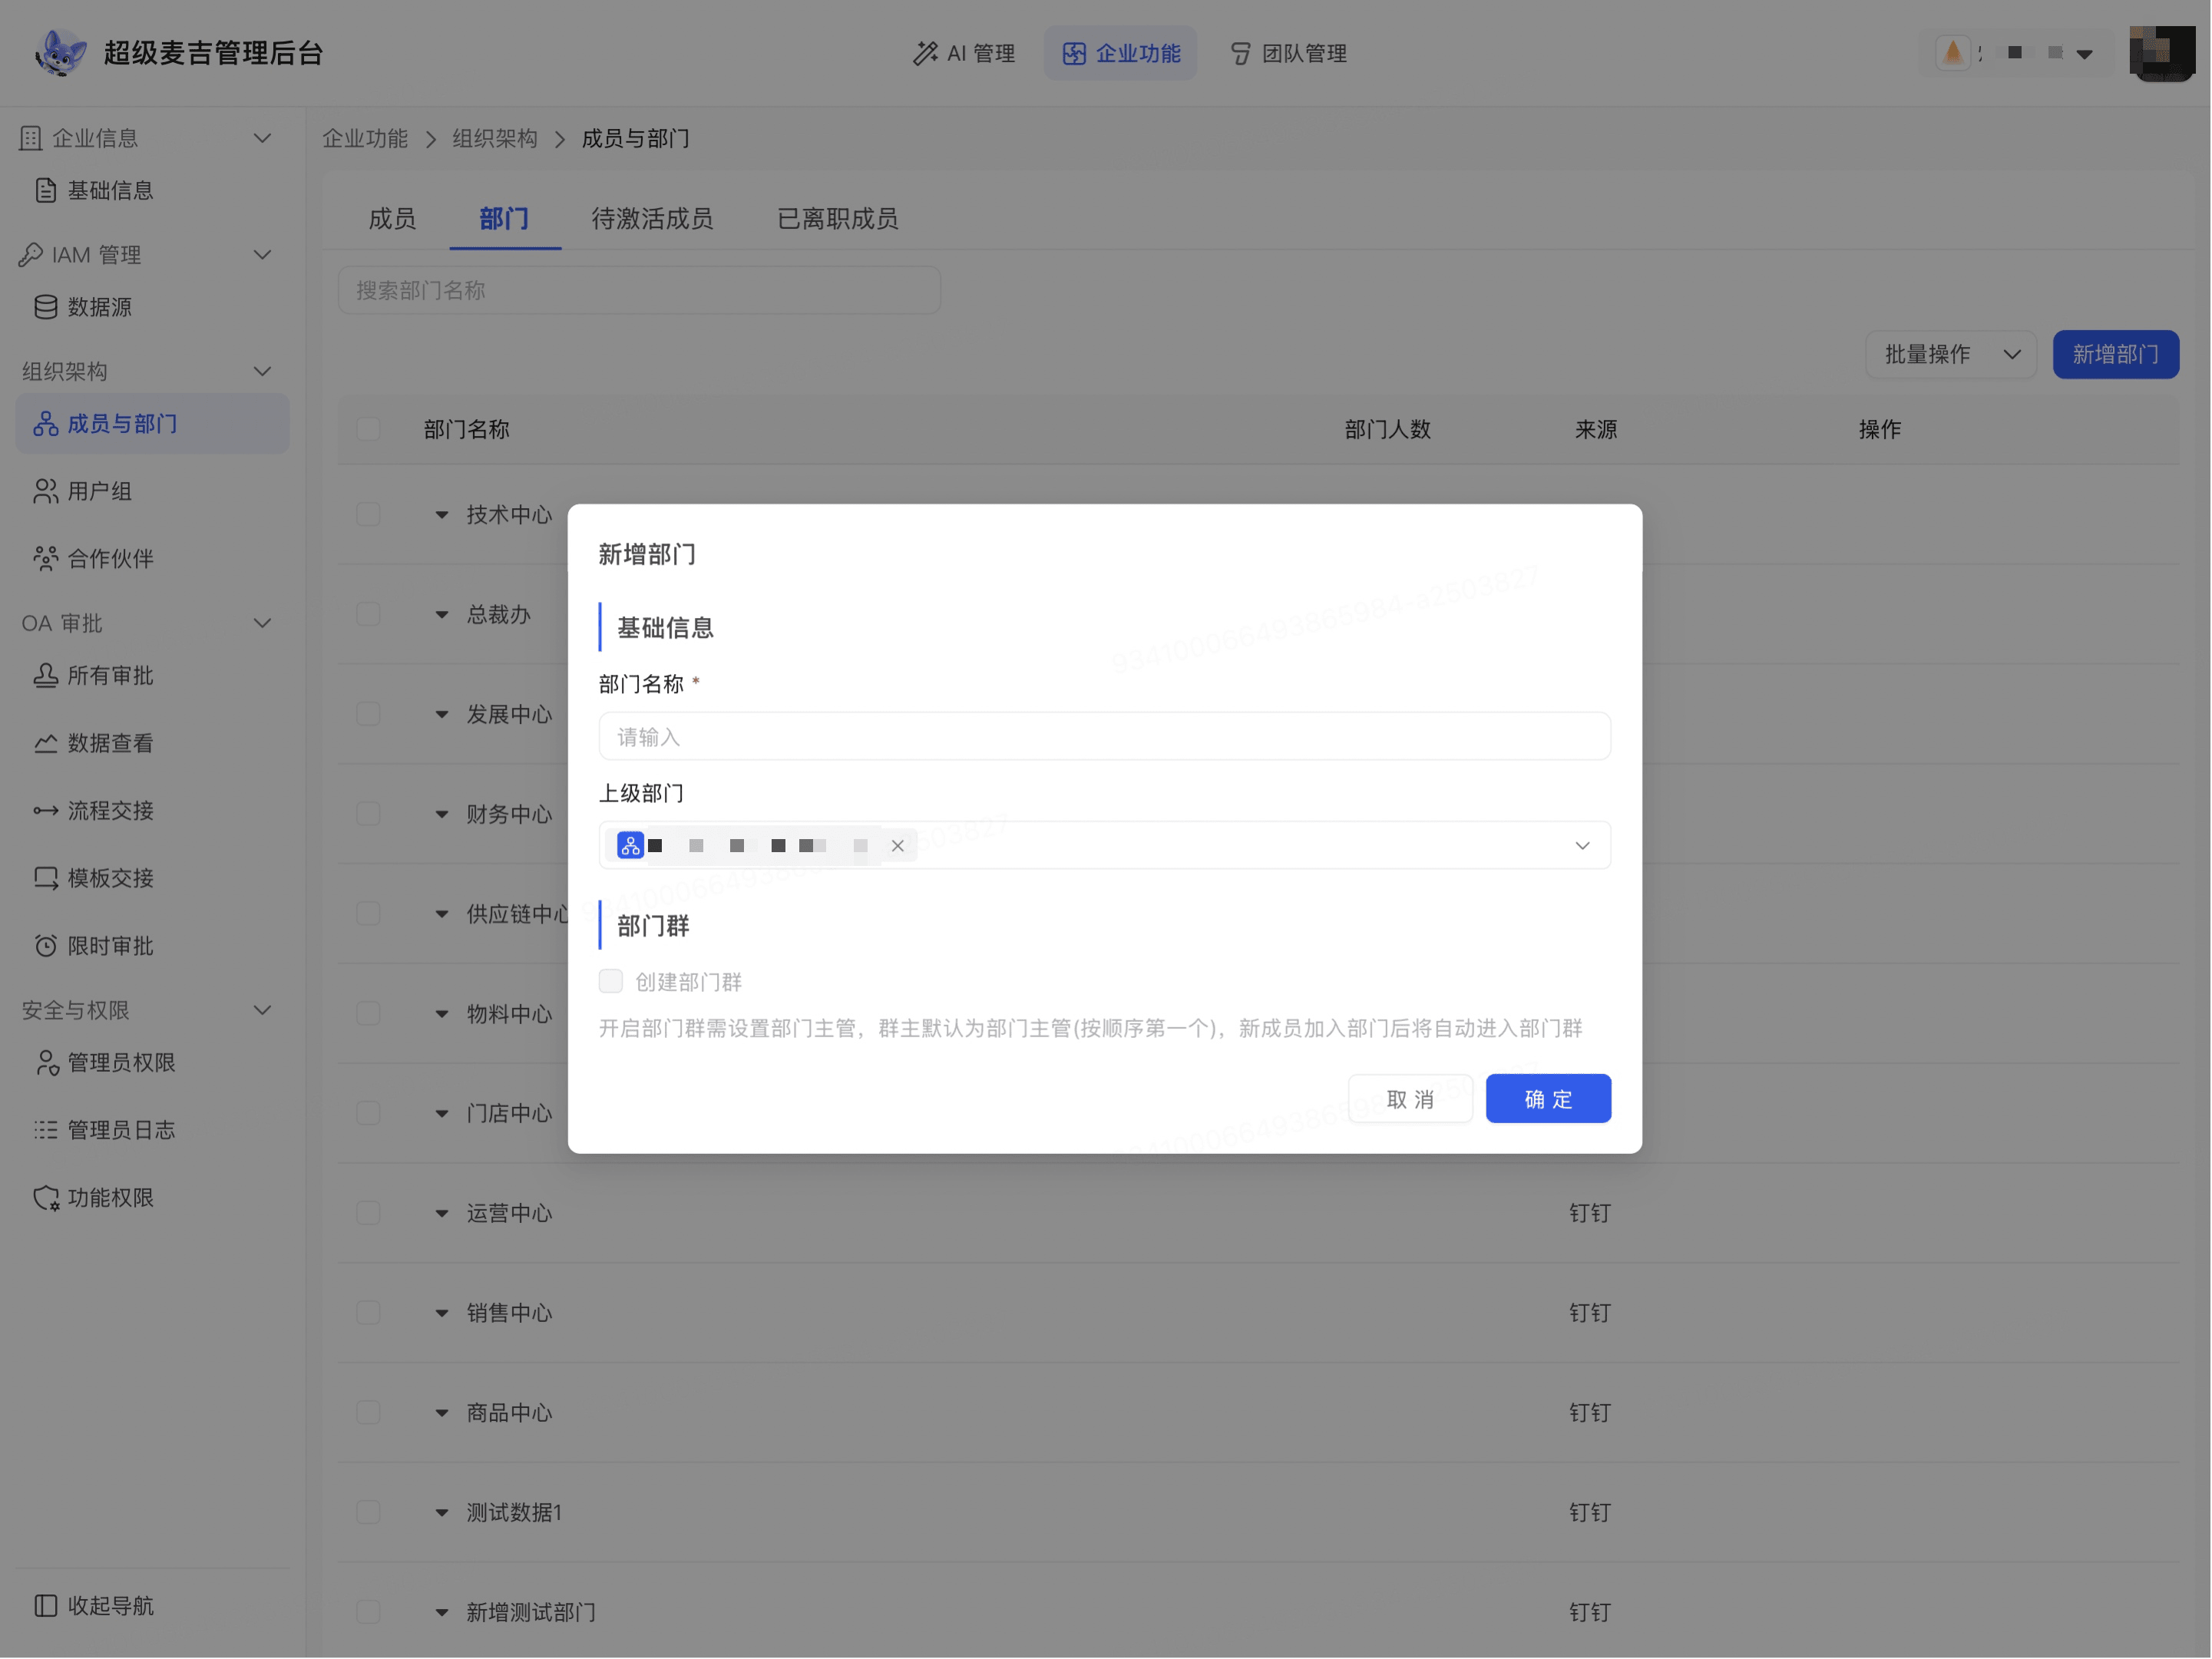
Task: Go to 组织架构 in breadcrumb
Action: click(494, 138)
